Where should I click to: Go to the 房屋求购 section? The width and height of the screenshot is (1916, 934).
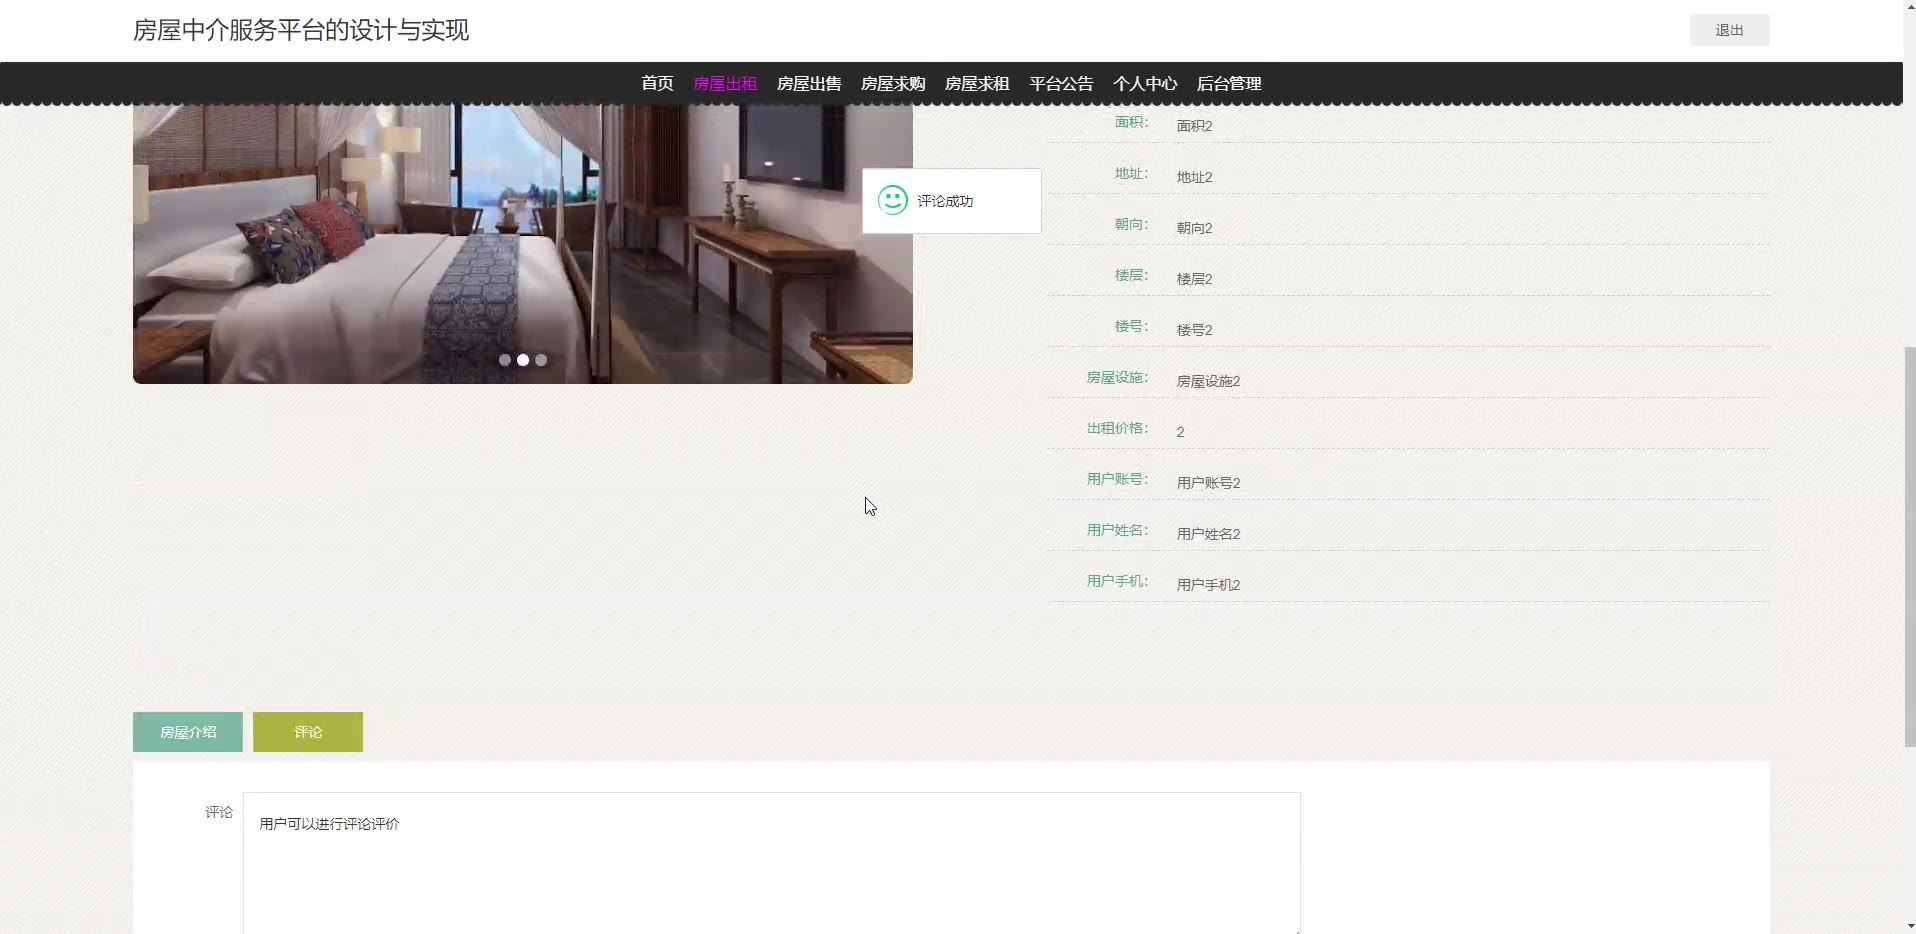[x=893, y=84]
